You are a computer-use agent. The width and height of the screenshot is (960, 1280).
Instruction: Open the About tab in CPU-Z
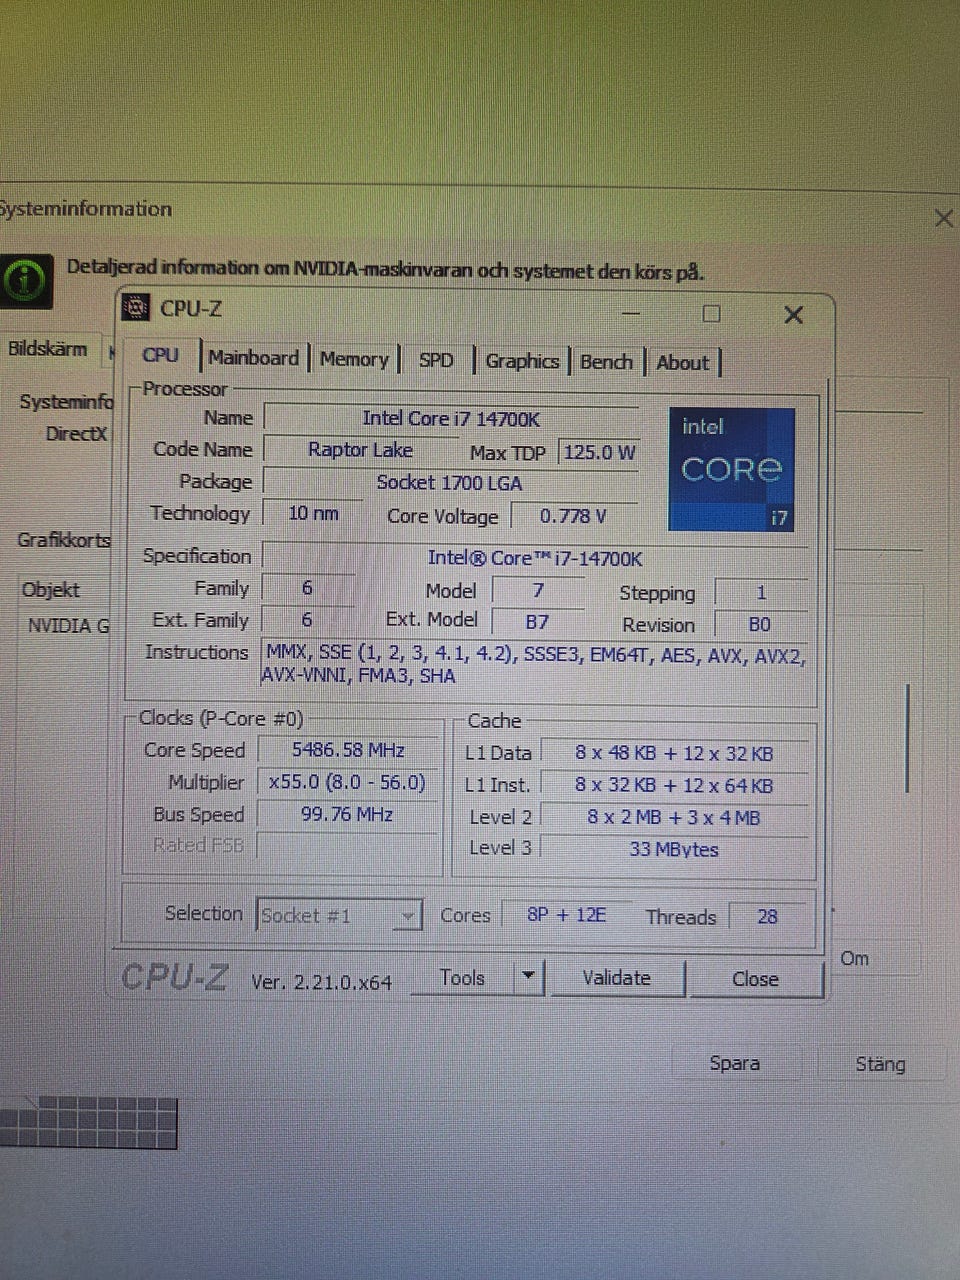(x=682, y=363)
